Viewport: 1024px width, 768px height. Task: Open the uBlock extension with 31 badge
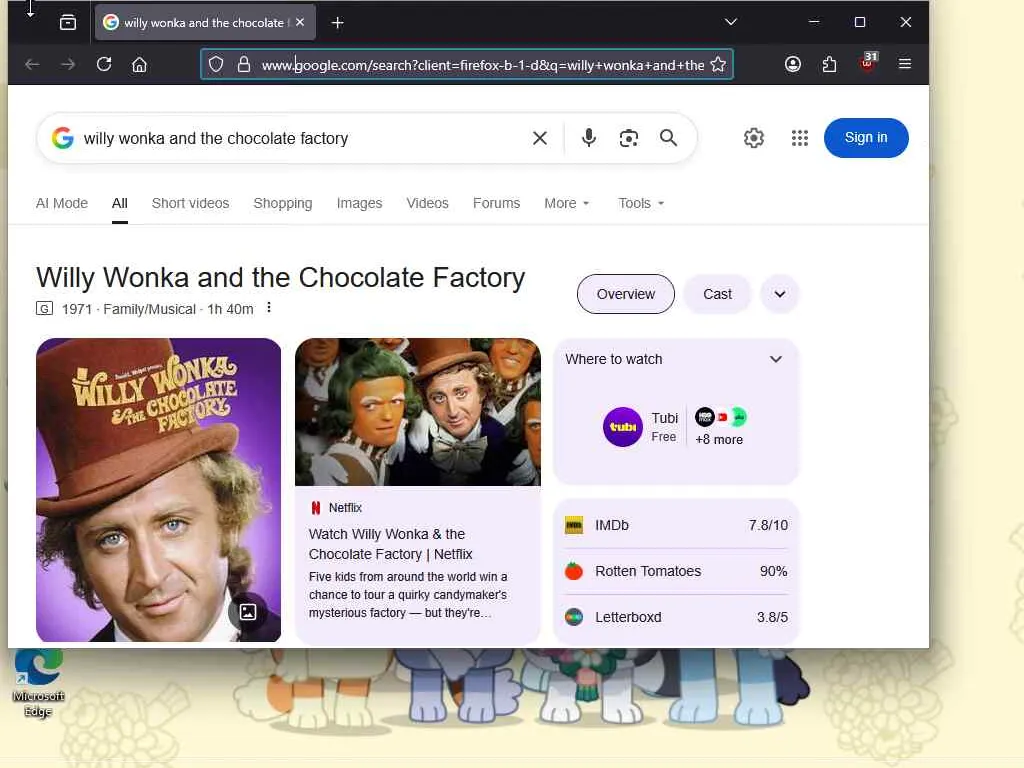[868, 63]
